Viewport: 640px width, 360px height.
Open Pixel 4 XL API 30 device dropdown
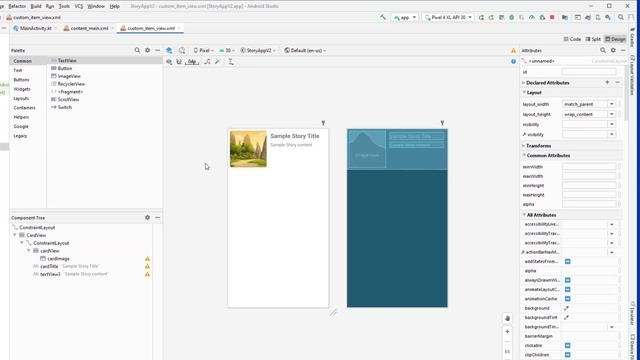click(449, 18)
